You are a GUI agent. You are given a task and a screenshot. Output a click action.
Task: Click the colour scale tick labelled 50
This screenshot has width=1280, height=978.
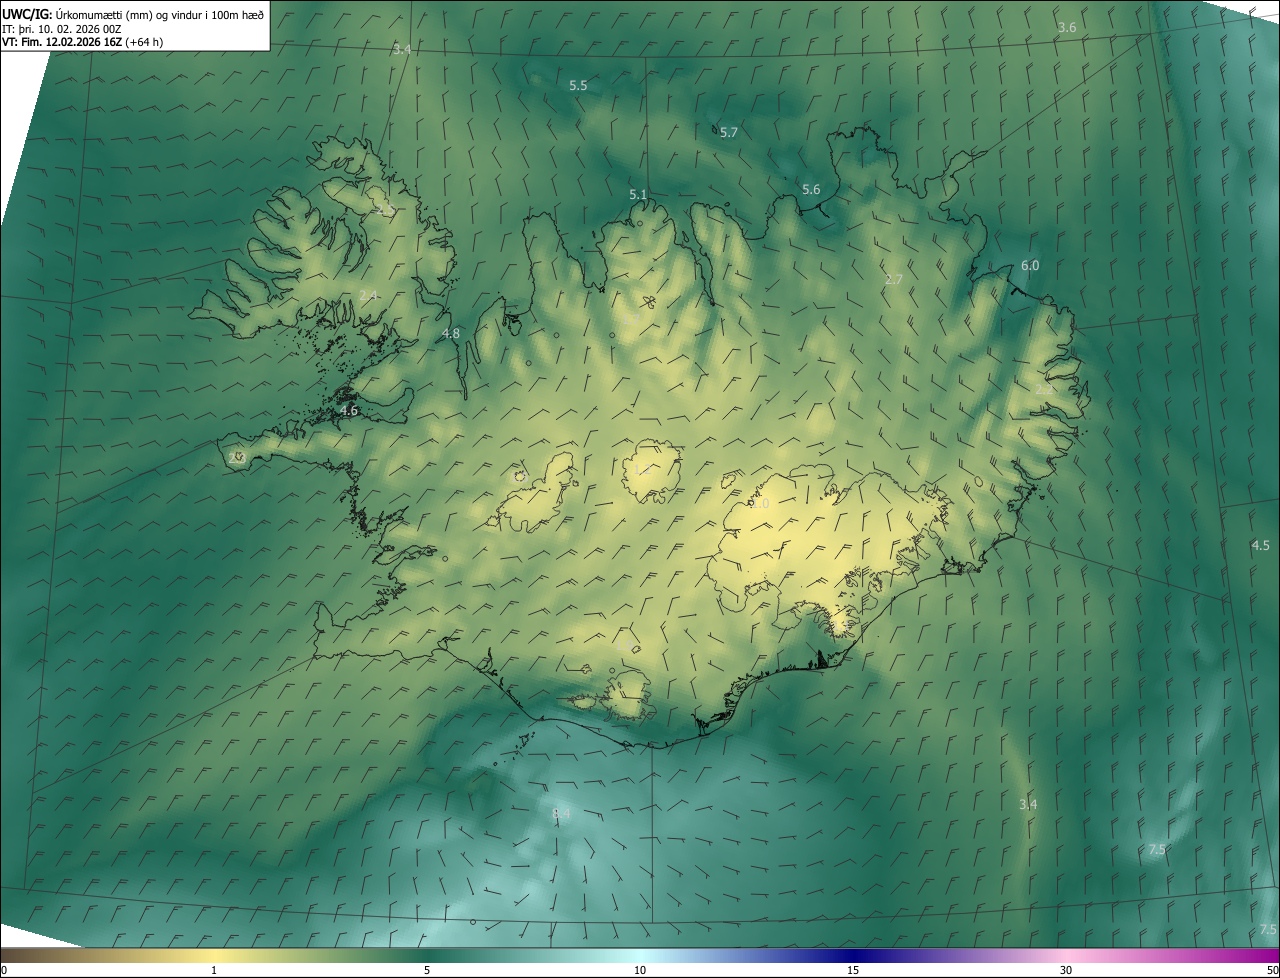[1272, 970]
